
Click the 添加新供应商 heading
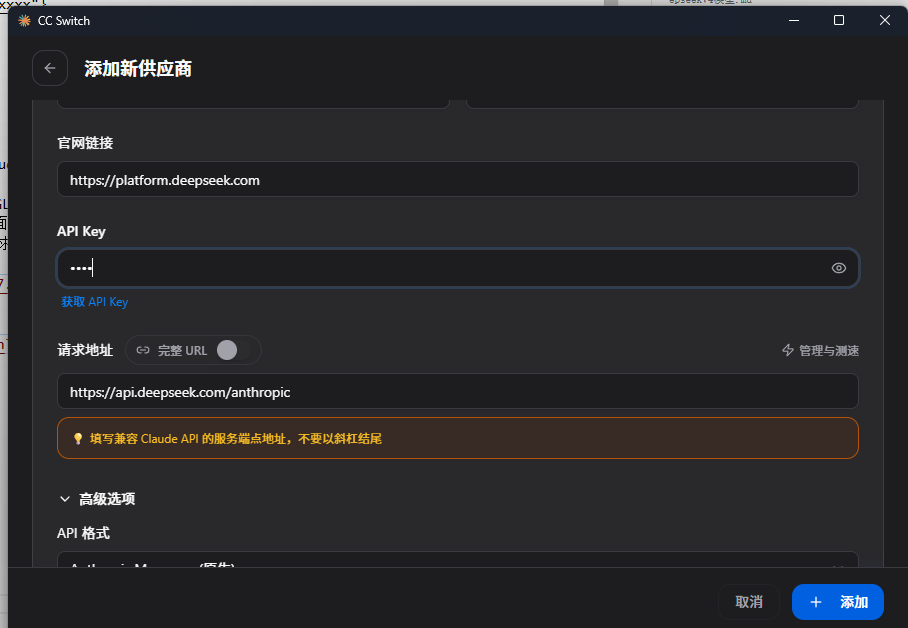pos(138,68)
